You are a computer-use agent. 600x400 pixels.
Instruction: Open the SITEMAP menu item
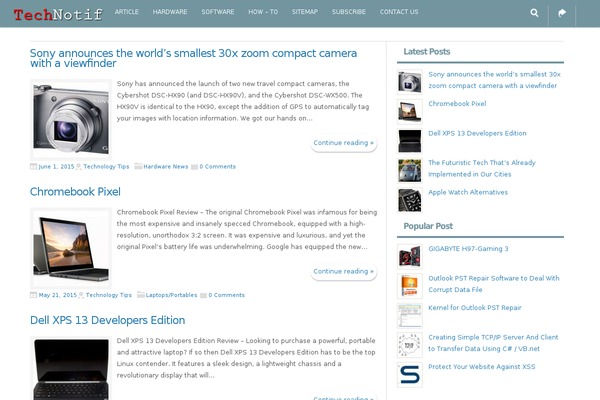click(305, 12)
